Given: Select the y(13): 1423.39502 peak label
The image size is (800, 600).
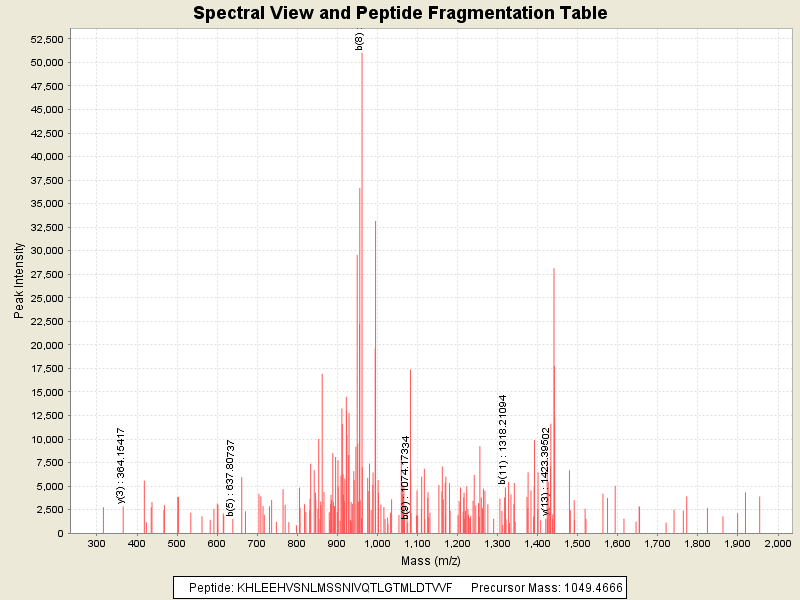Looking at the screenshot, I should [x=546, y=471].
